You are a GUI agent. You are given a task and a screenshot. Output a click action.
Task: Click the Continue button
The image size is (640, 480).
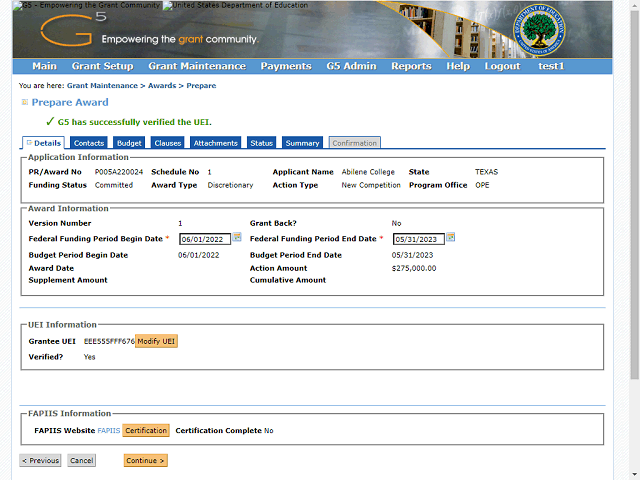[x=145, y=461]
